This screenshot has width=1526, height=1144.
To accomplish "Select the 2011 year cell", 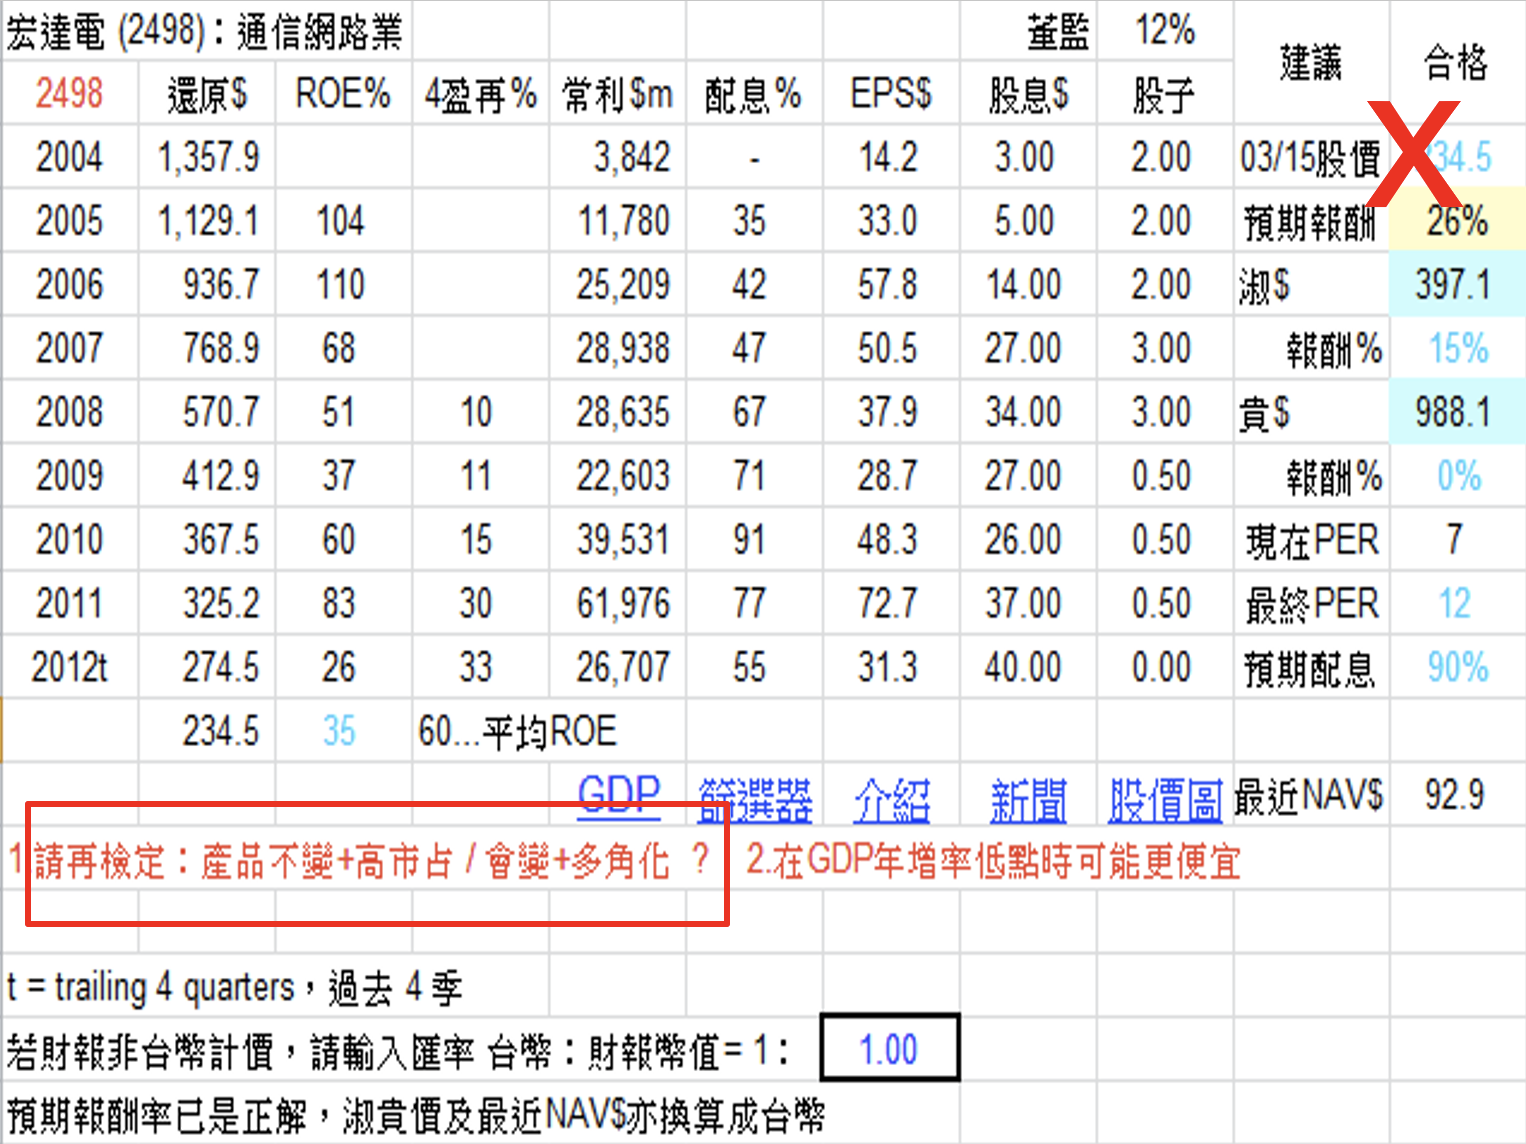I will [69, 604].
